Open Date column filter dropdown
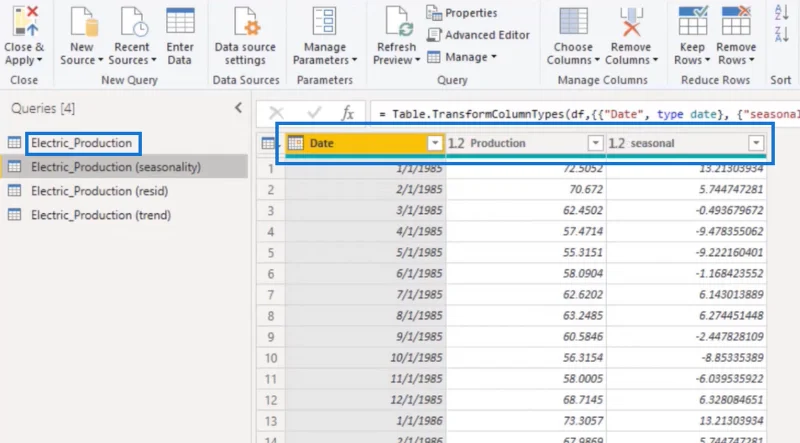The image size is (800, 443). 435,143
